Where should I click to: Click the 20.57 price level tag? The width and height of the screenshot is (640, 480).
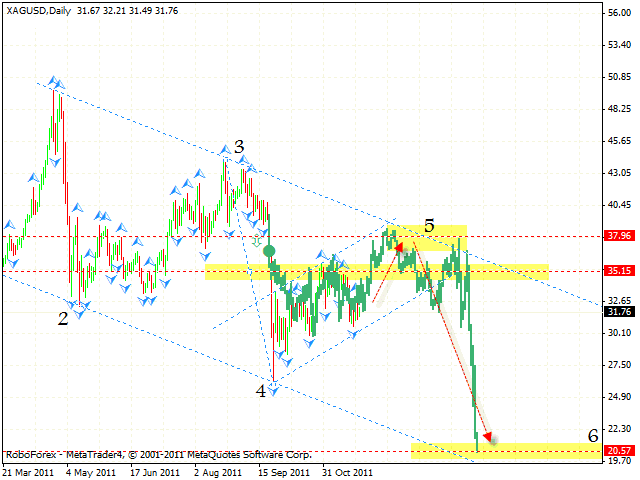pyautogui.click(x=620, y=451)
